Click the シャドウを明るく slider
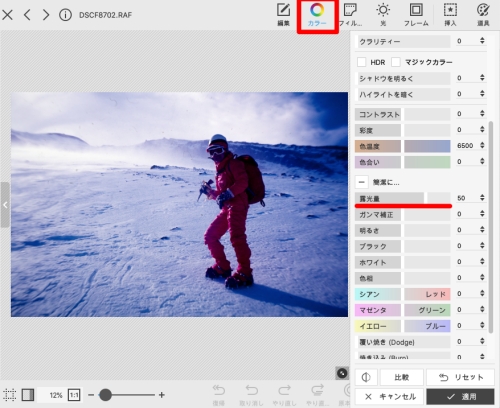The height and width of the screenshot is (408, 500). pyautogui.click(x=403, y=78)
